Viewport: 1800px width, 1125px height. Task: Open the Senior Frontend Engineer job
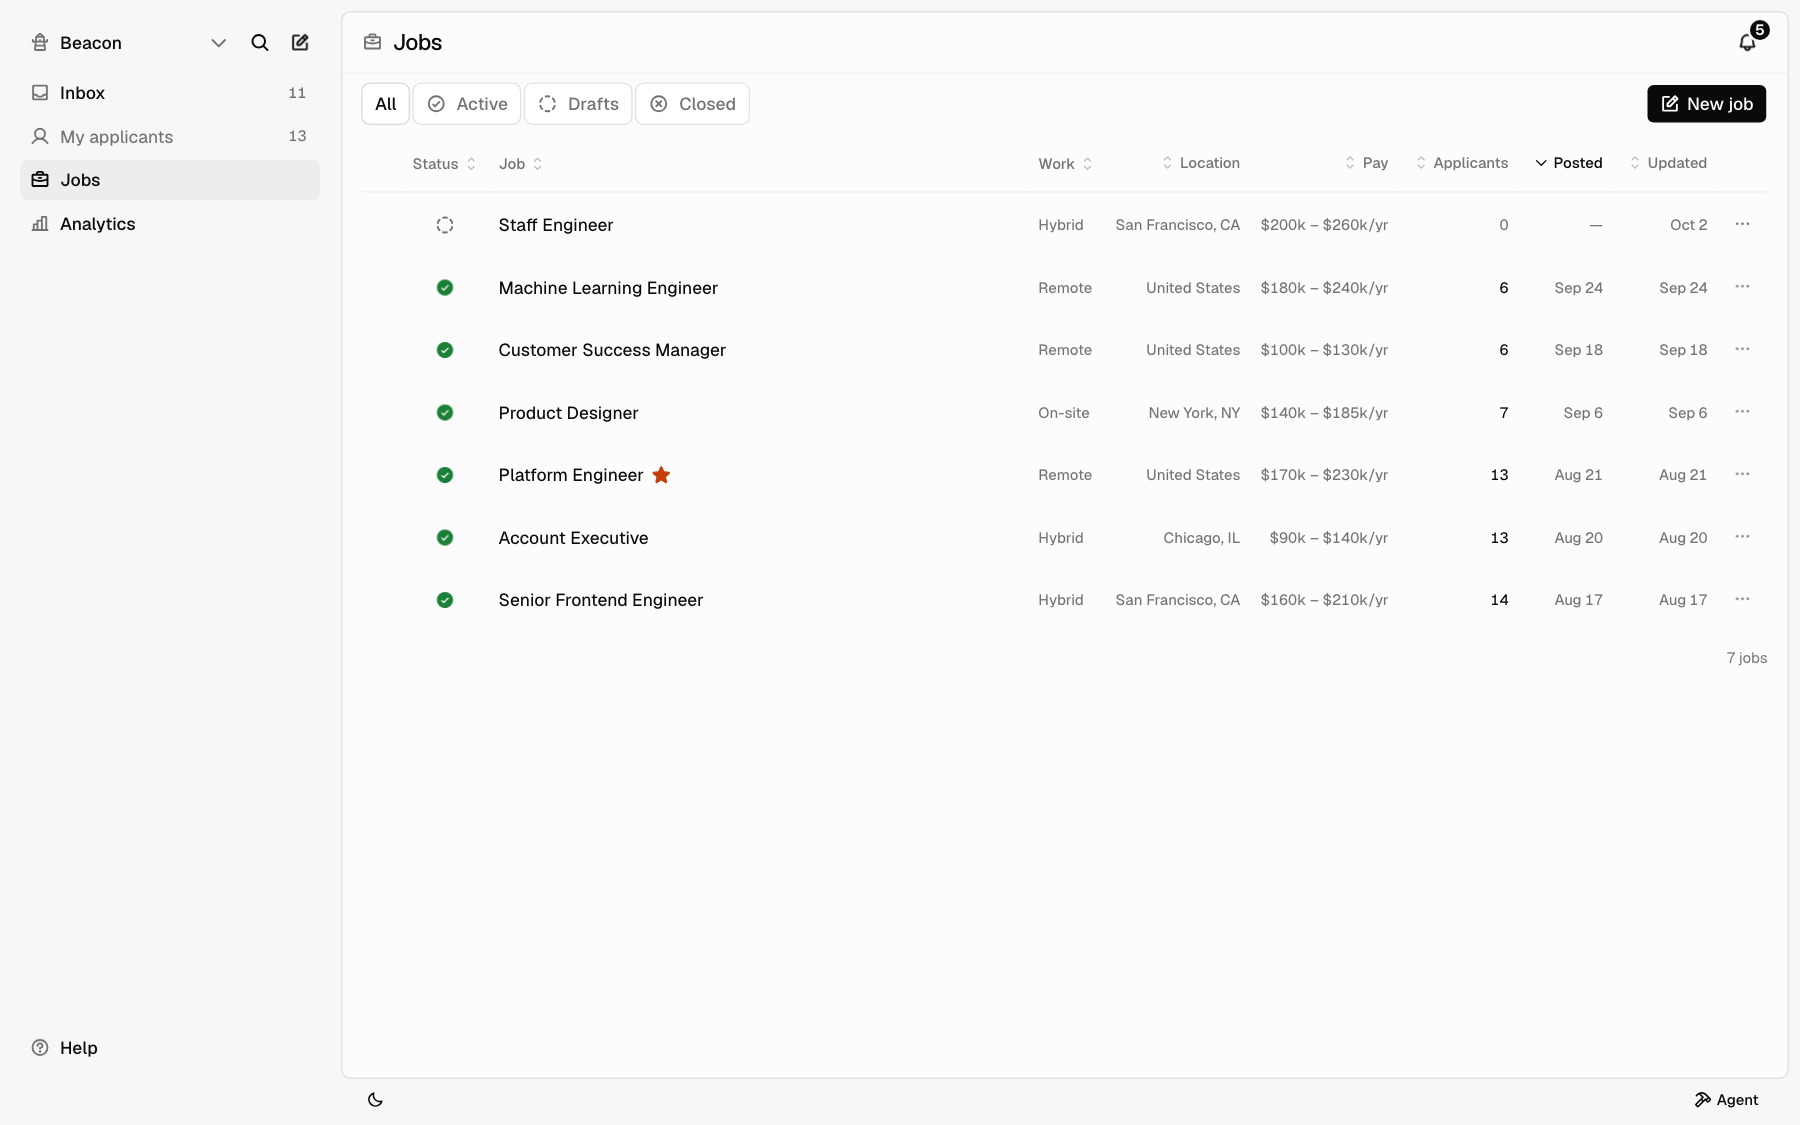(x=601, y=600)
